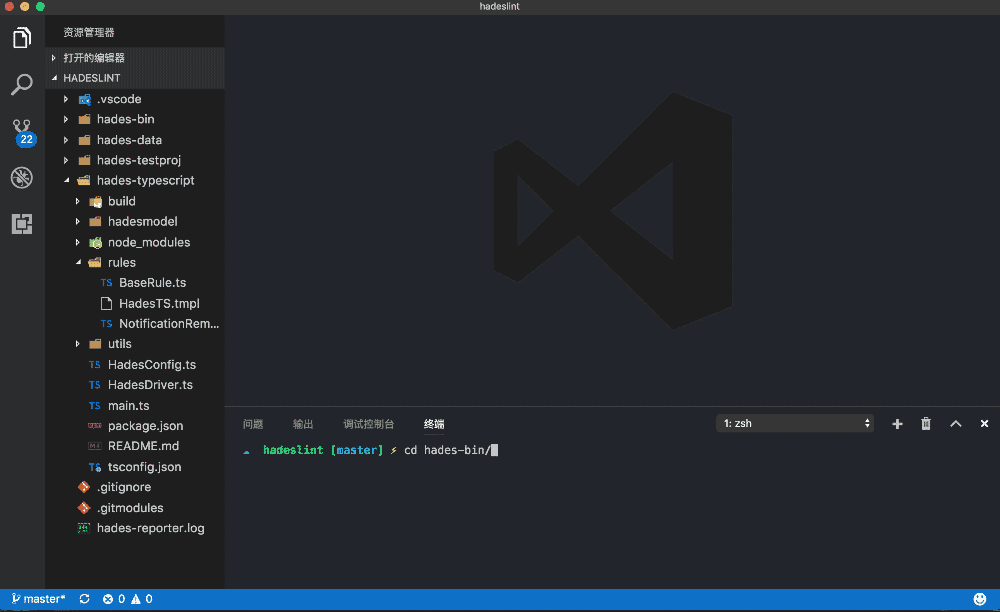Click npm icon beside package.json
This screenshot has width=1000, height=612.
point(94,425)
